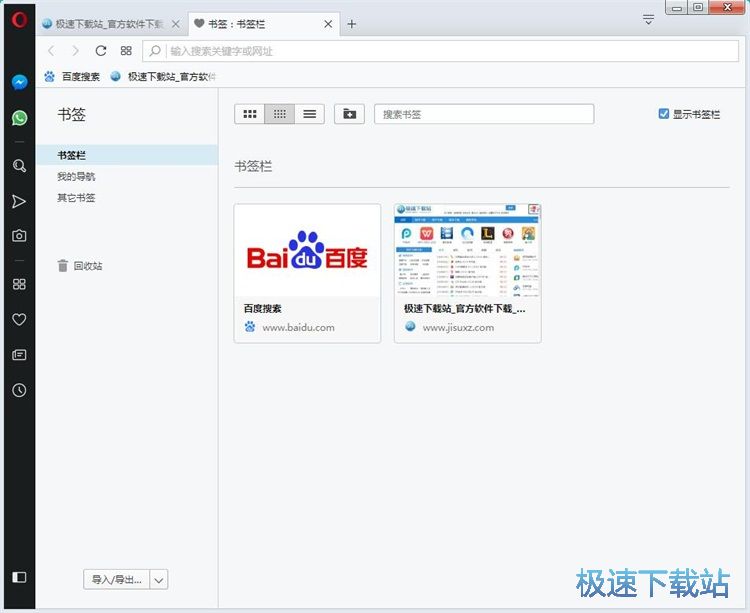The image size is (750, 613).
Task: Open history clock icon in sidebar
Action: coord(19,390)
